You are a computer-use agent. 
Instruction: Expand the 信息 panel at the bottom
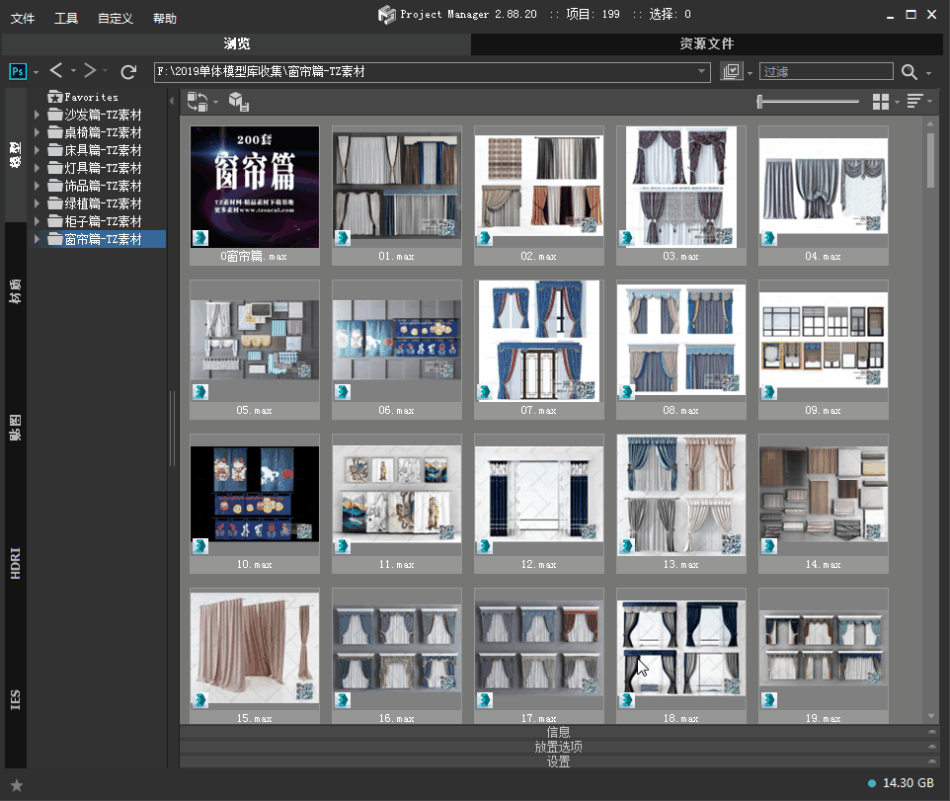[x=558, y=732]
